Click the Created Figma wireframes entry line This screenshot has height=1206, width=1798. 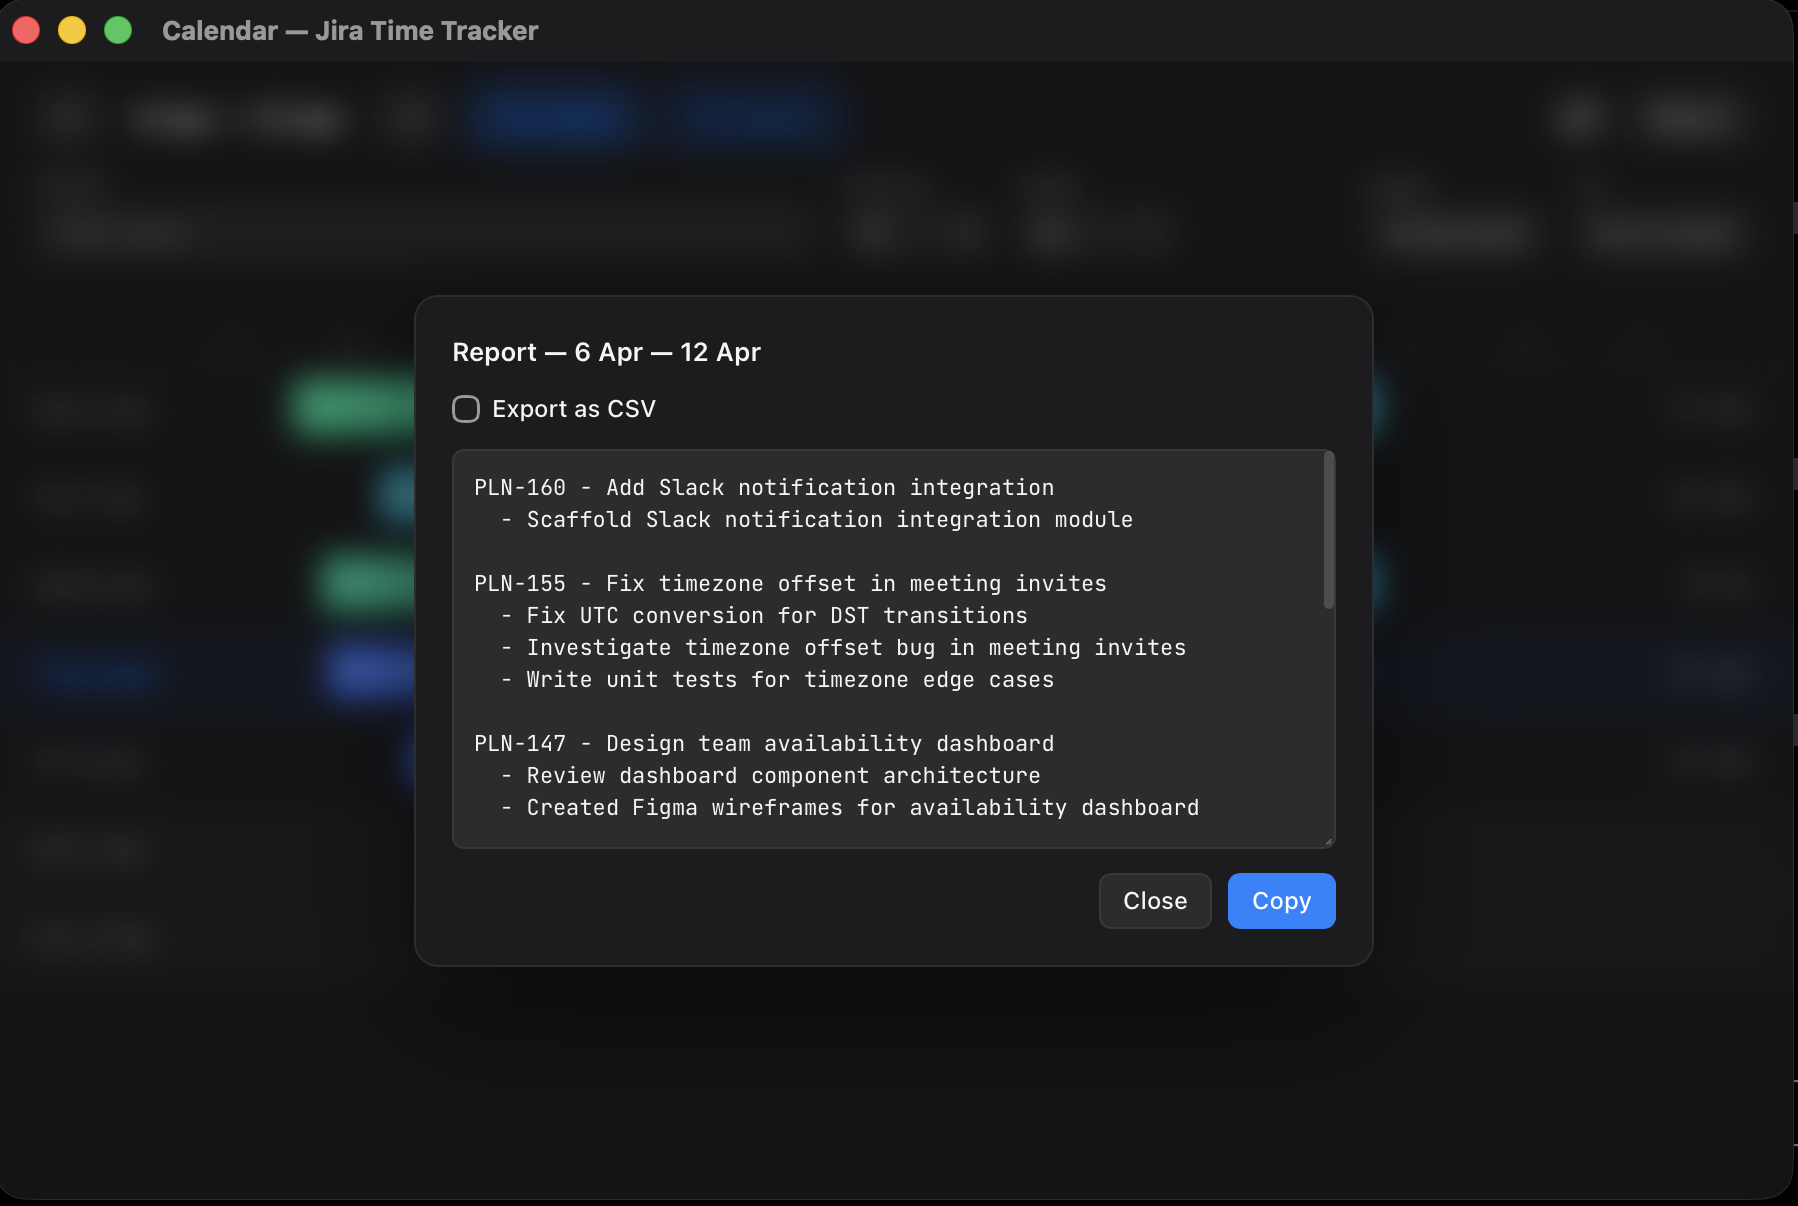click(x=862, y=808)
